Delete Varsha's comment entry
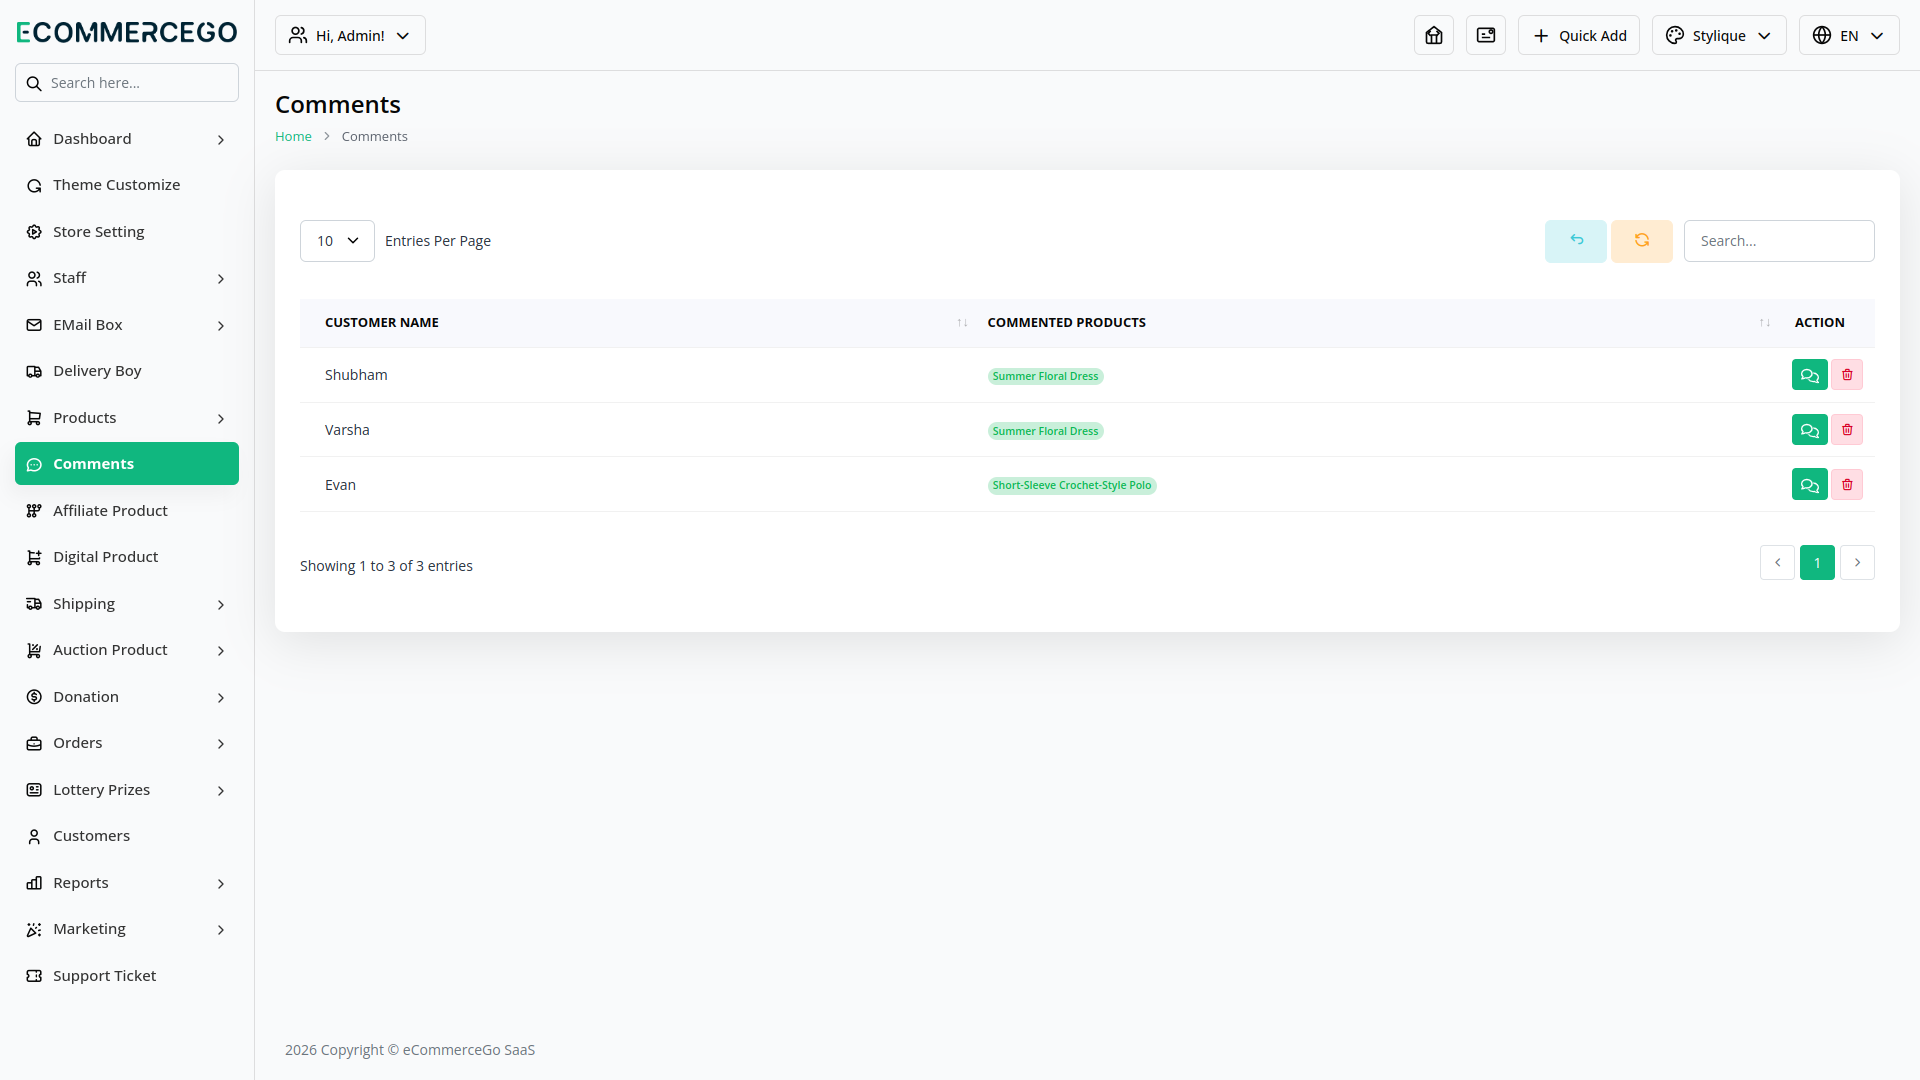Screen dimensions: 1920x1080 pyautogui.click(x=1847, y=430)
